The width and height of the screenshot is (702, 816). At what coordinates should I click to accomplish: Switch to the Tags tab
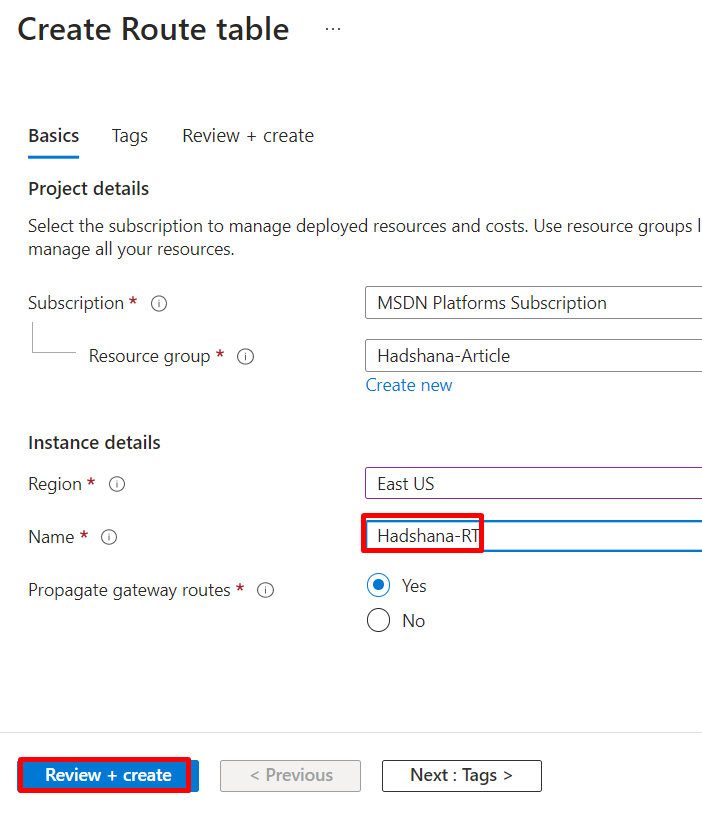(x=129, y=135)
